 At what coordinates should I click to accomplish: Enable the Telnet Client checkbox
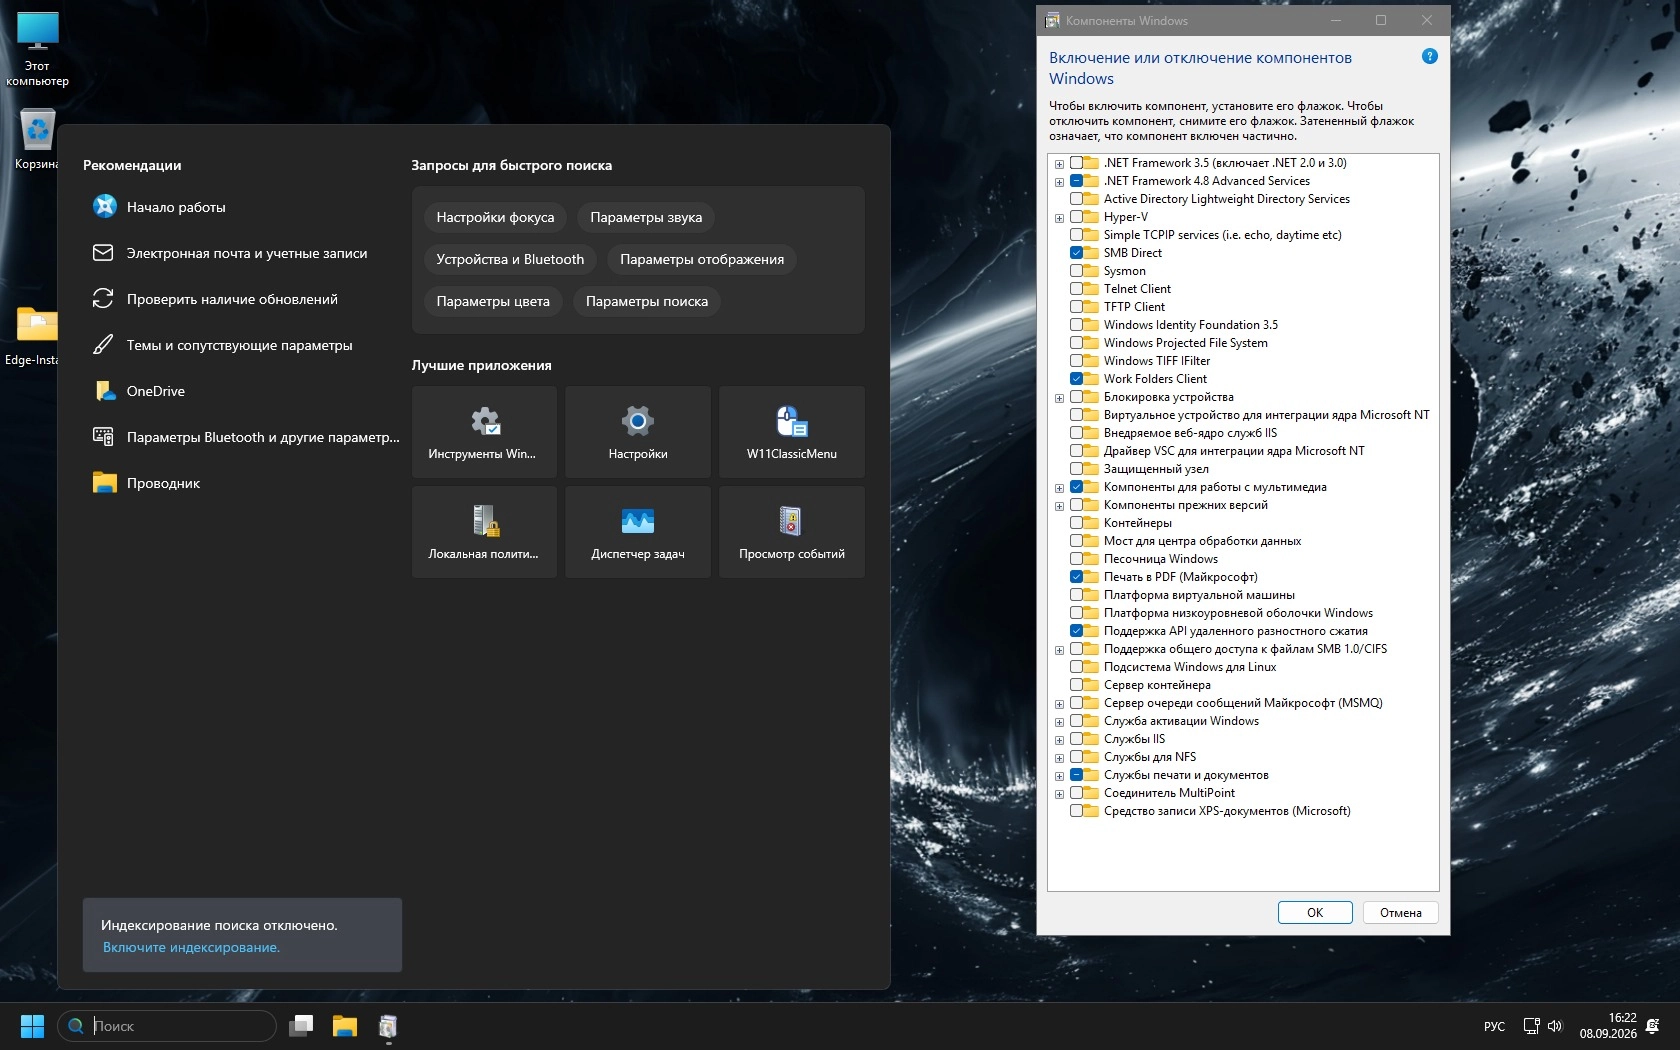click(x=1077, y=289)
